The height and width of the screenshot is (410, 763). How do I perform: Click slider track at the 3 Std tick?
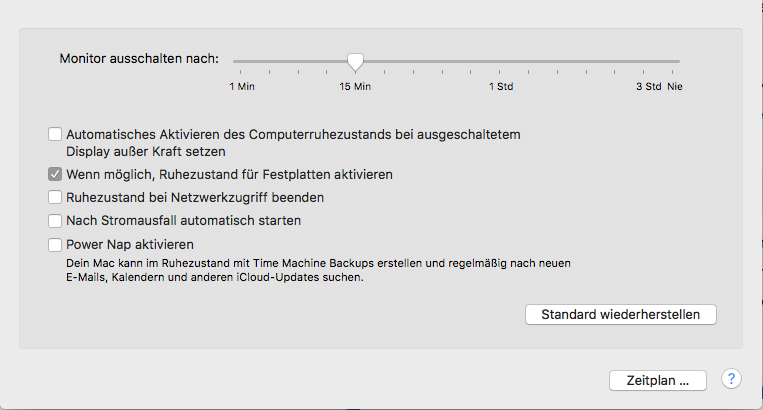[648, 61]
